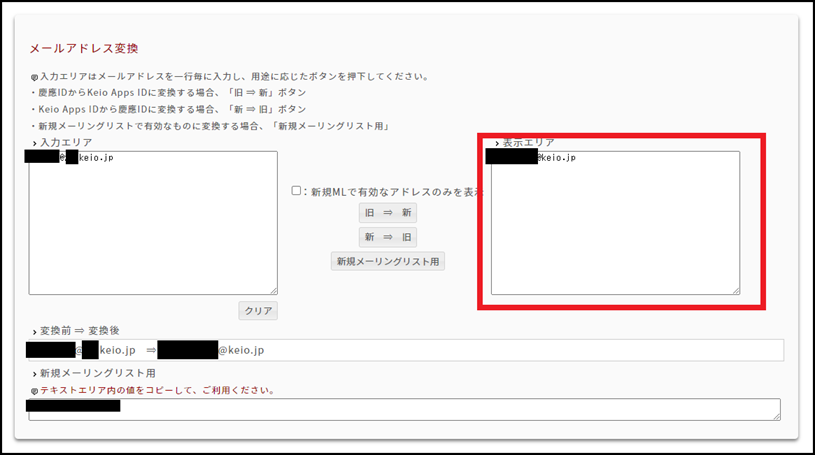Viewport: 815px width, 455px height.
Task: Click the chevron by 新規メーリングリスト用 section label
Action: click(34, 374)
